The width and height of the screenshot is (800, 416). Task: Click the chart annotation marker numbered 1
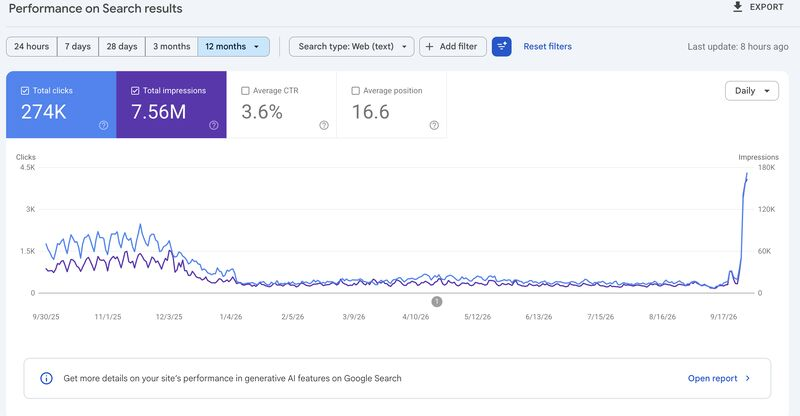437,302
